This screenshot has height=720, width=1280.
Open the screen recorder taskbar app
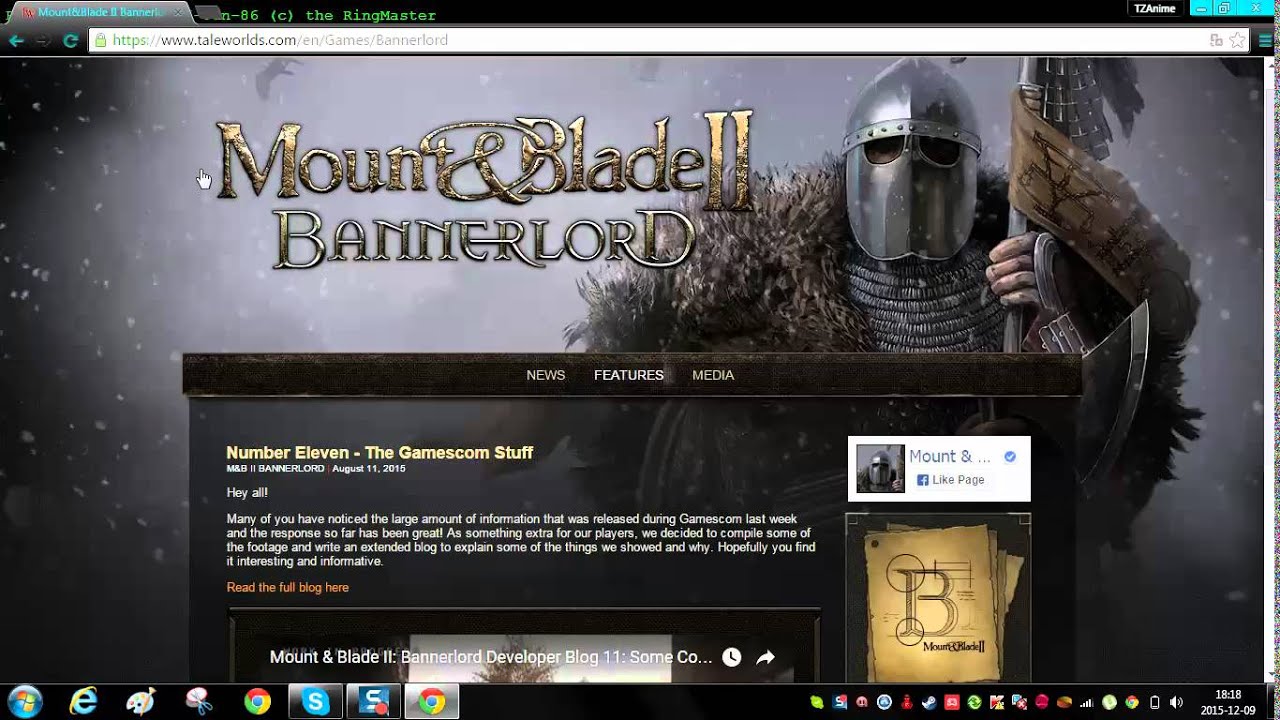tap(373, 702)
